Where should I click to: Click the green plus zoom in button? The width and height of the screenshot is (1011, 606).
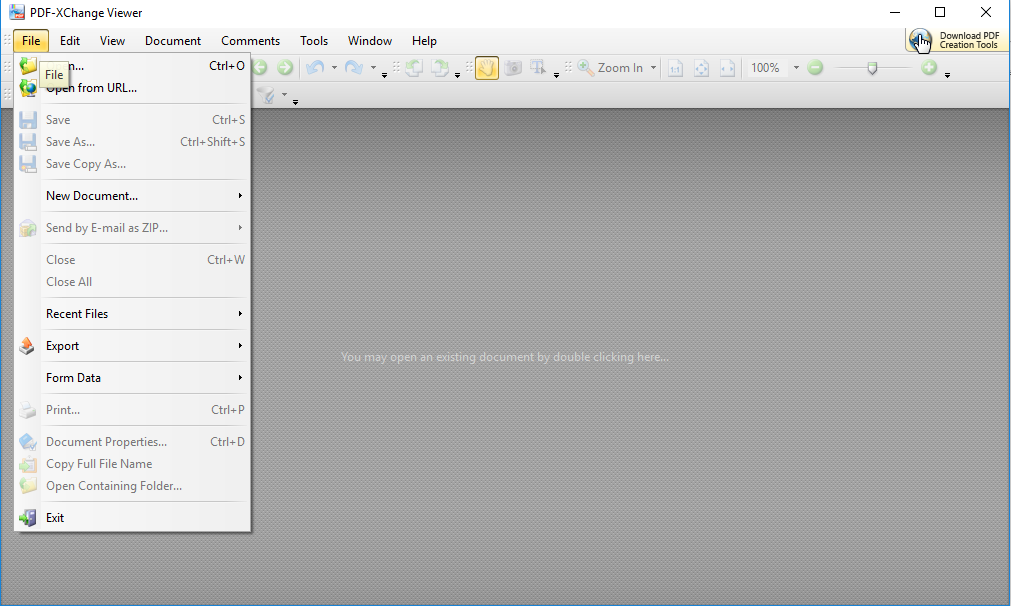[x=929, y=68]
